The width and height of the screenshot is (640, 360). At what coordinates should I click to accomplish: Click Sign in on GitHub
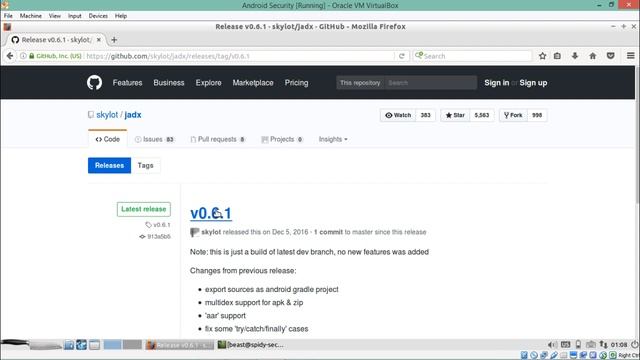tap(496, 82)
